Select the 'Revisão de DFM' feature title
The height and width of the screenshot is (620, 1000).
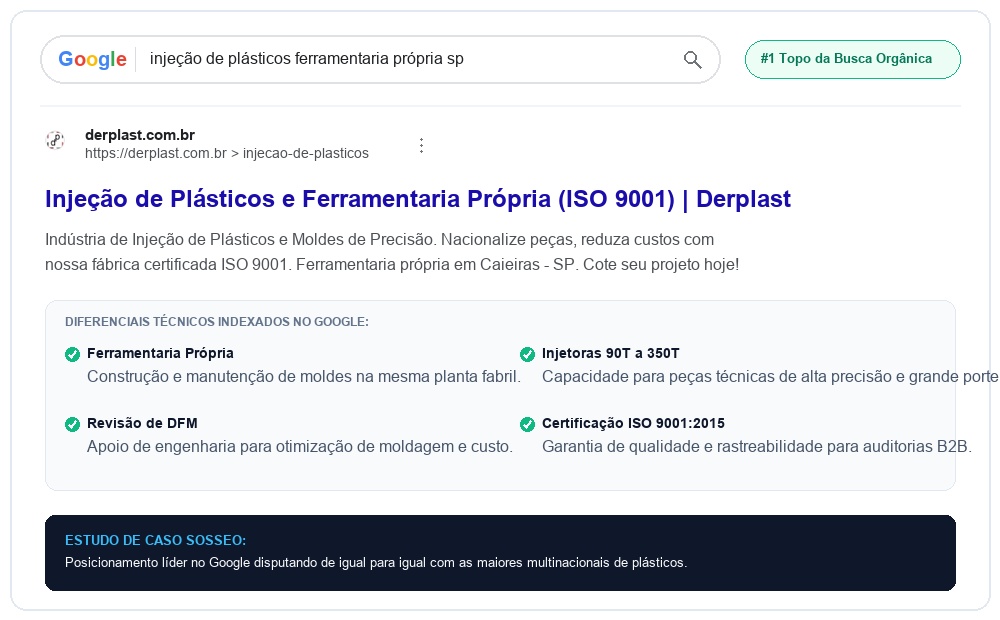pos(142,424)
